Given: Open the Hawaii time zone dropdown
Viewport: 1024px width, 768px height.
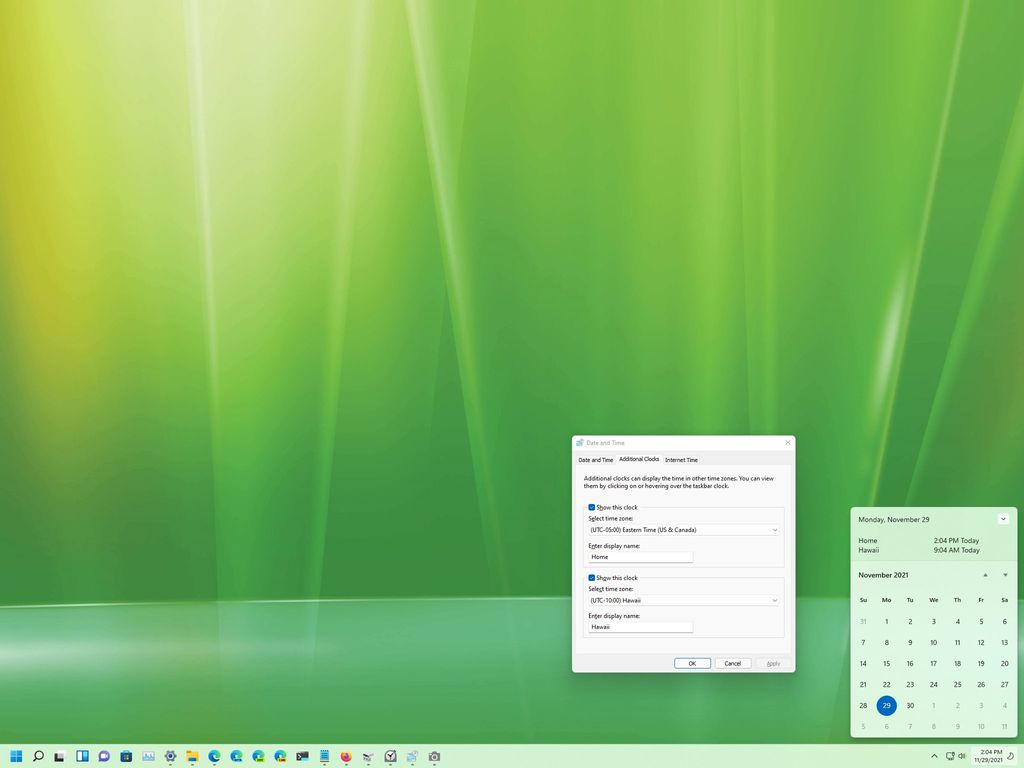Looking at the screenshot, I should pos(775,600).
